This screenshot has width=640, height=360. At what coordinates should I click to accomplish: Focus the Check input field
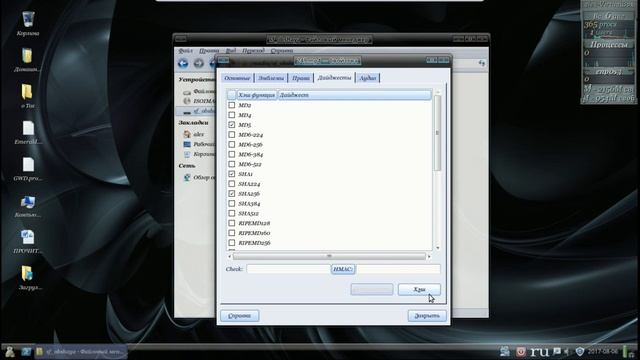pos(288,269)
